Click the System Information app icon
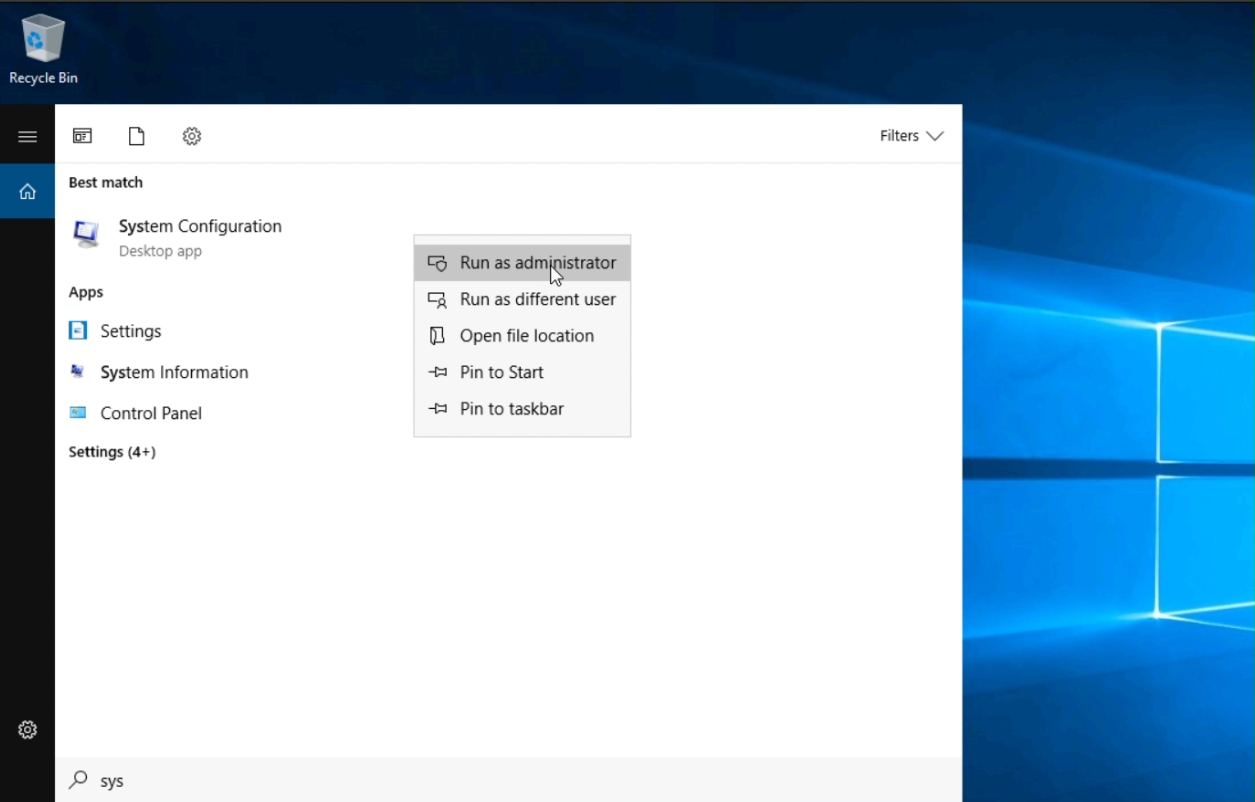This screenshot has height=802, width=1255. 78,372
